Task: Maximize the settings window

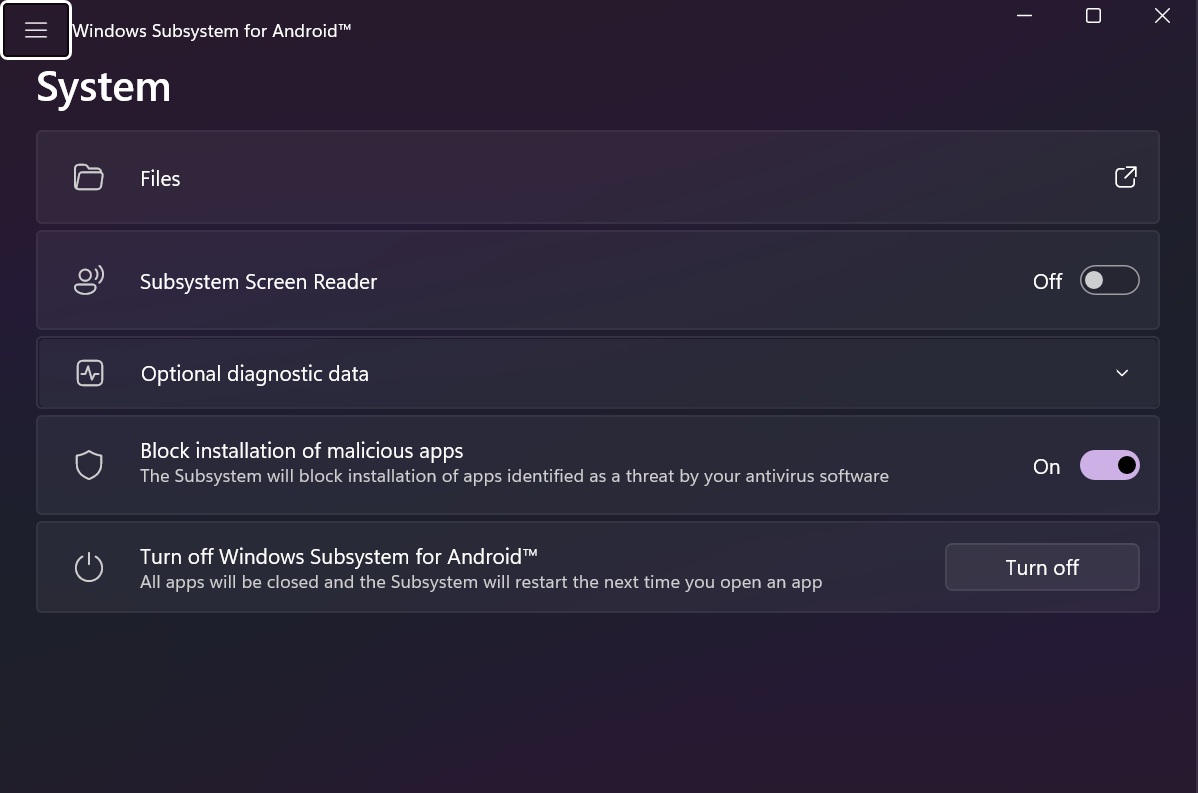Action: (1093, 16)
